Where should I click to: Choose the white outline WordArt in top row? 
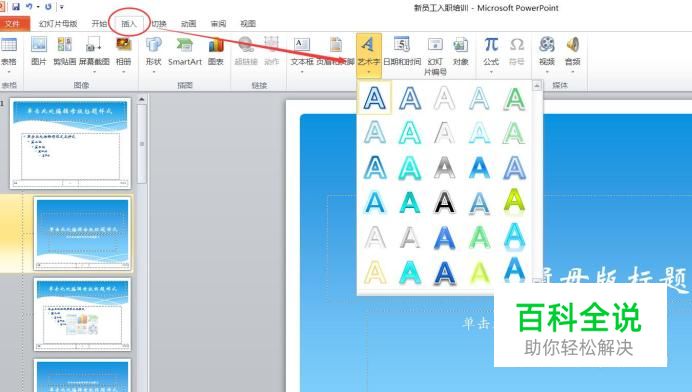[x=444, y=98]
